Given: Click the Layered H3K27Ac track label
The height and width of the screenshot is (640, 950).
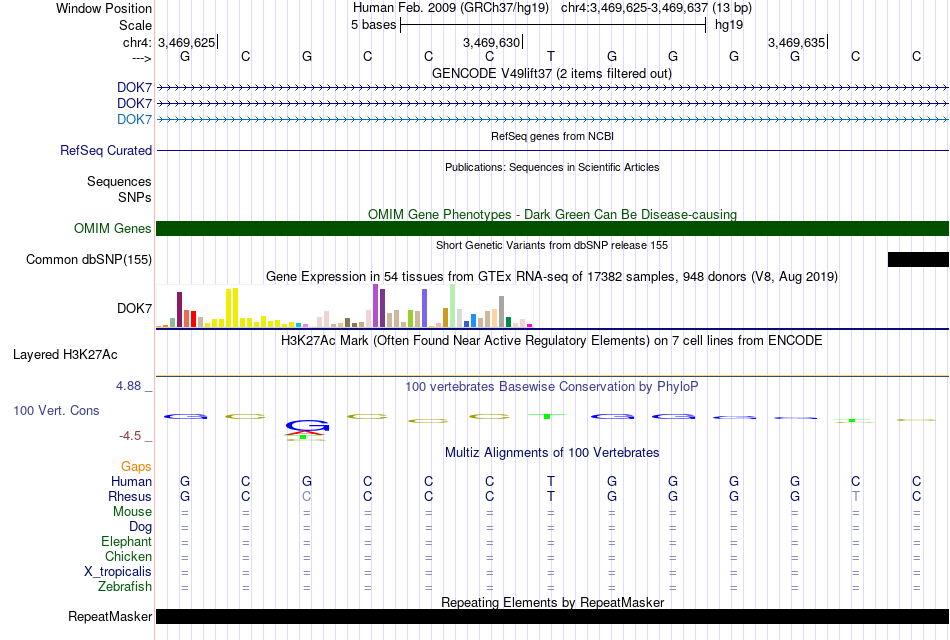Looking at the screenshot, I should coord(65,355).
